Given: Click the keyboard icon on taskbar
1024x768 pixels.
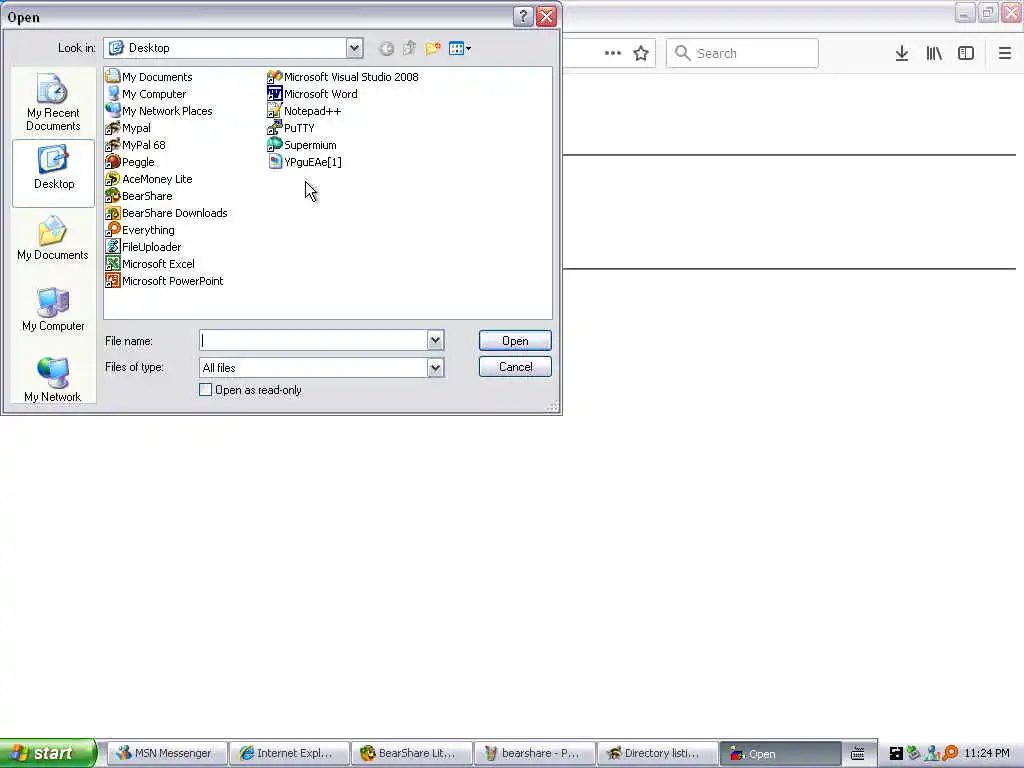Looking at the screenshot, I should [857, 754].
